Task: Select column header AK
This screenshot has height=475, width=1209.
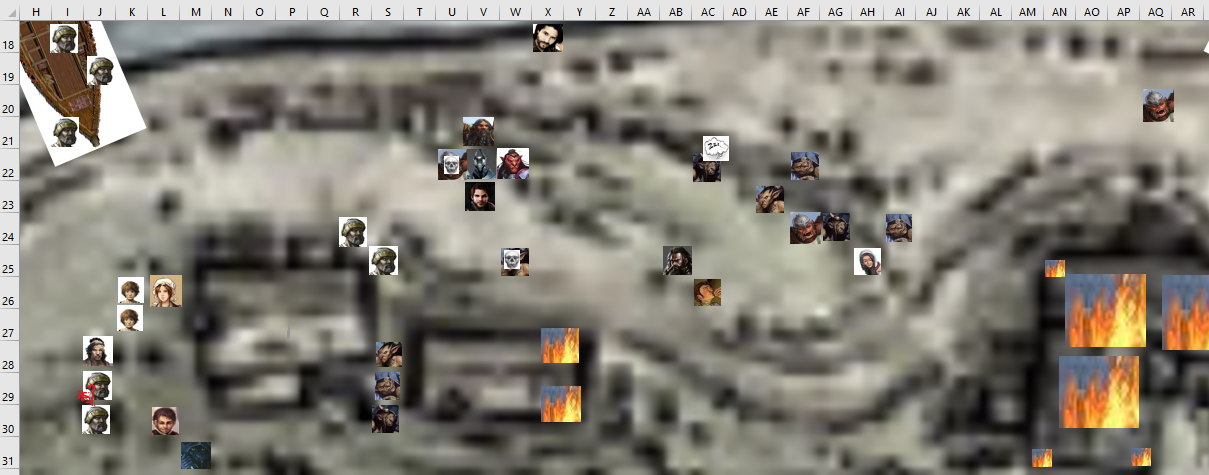Action: (x=964, y=11)
